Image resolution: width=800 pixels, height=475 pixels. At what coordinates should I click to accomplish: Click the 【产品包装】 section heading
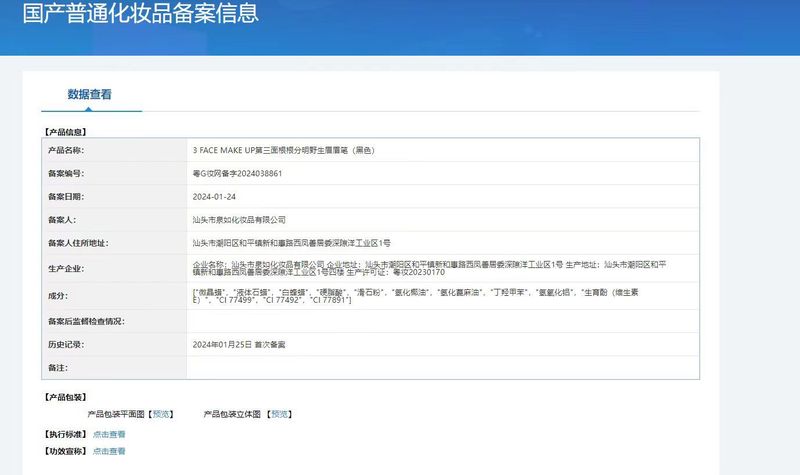(65, 397)
